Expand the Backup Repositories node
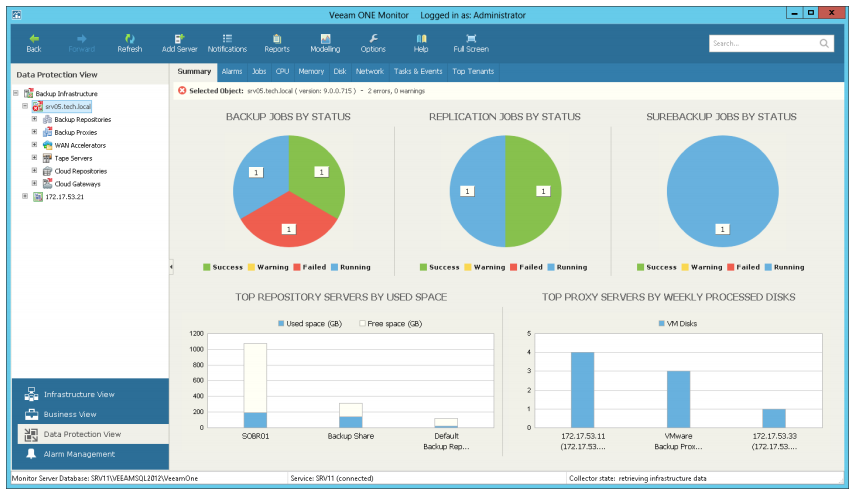The width and height of the screenshot is (856, 493). (34, 119)
